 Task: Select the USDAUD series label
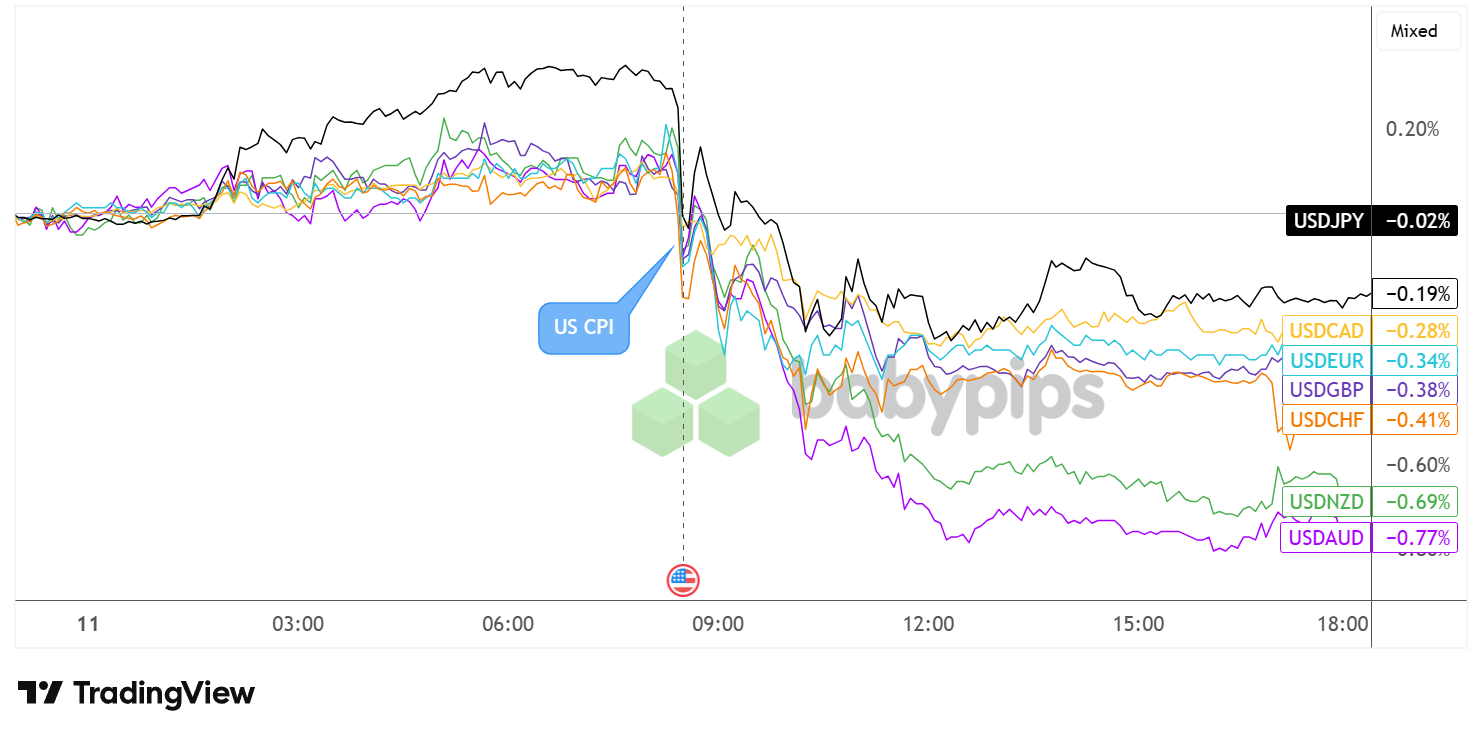[x=1327, y=538]
